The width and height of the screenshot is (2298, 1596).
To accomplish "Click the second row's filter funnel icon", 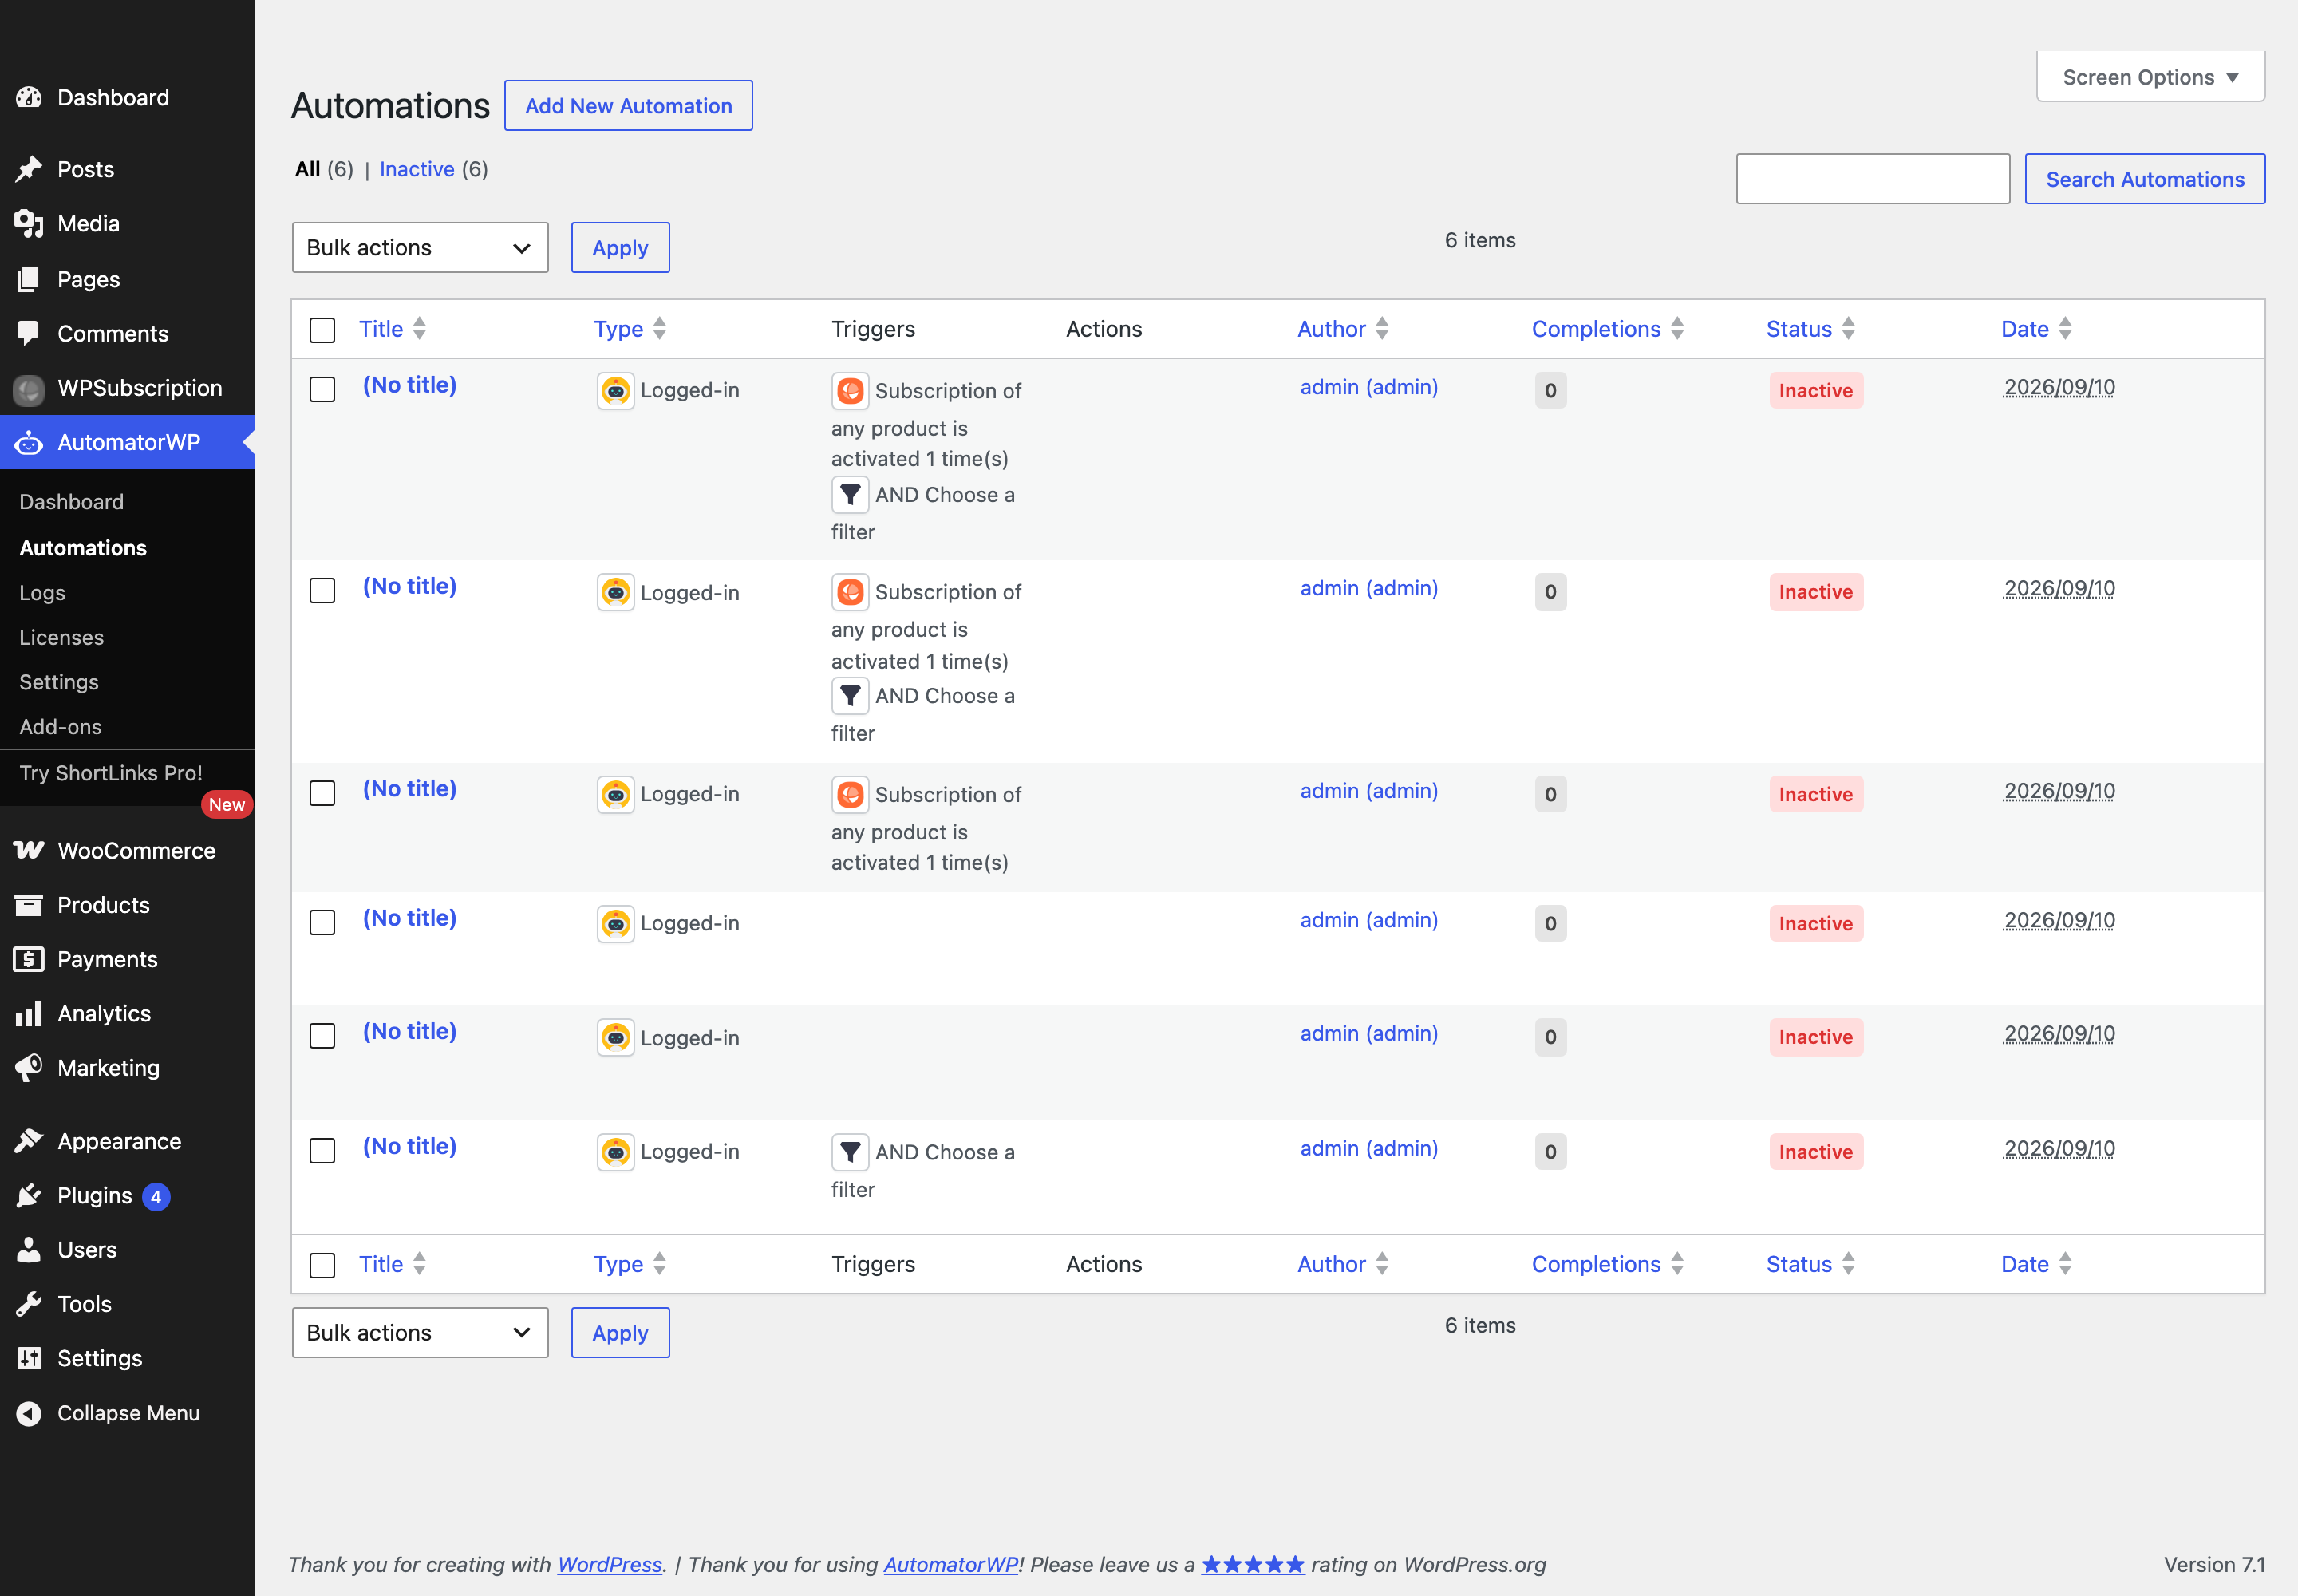I will coord(850,696).
